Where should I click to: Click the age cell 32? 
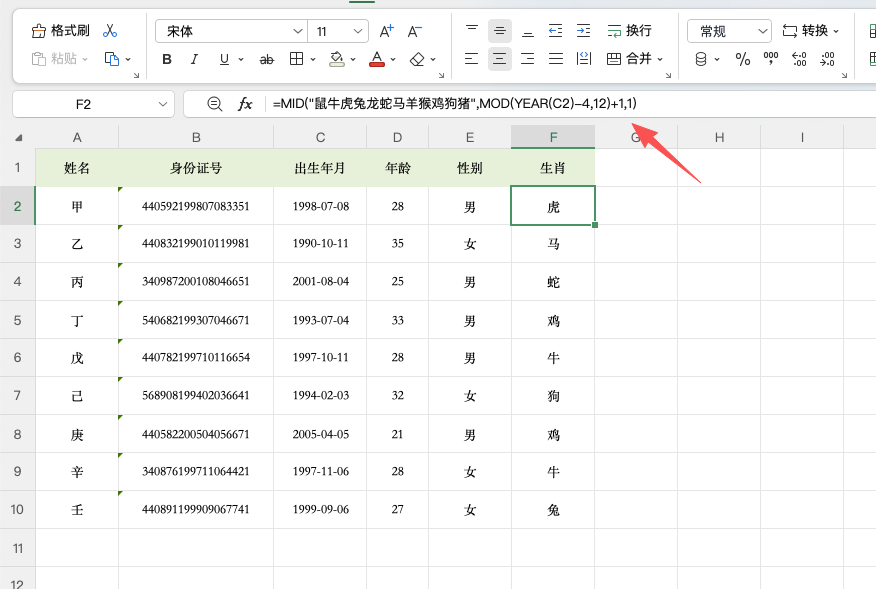pyautogui.click(x=397, y=396)
